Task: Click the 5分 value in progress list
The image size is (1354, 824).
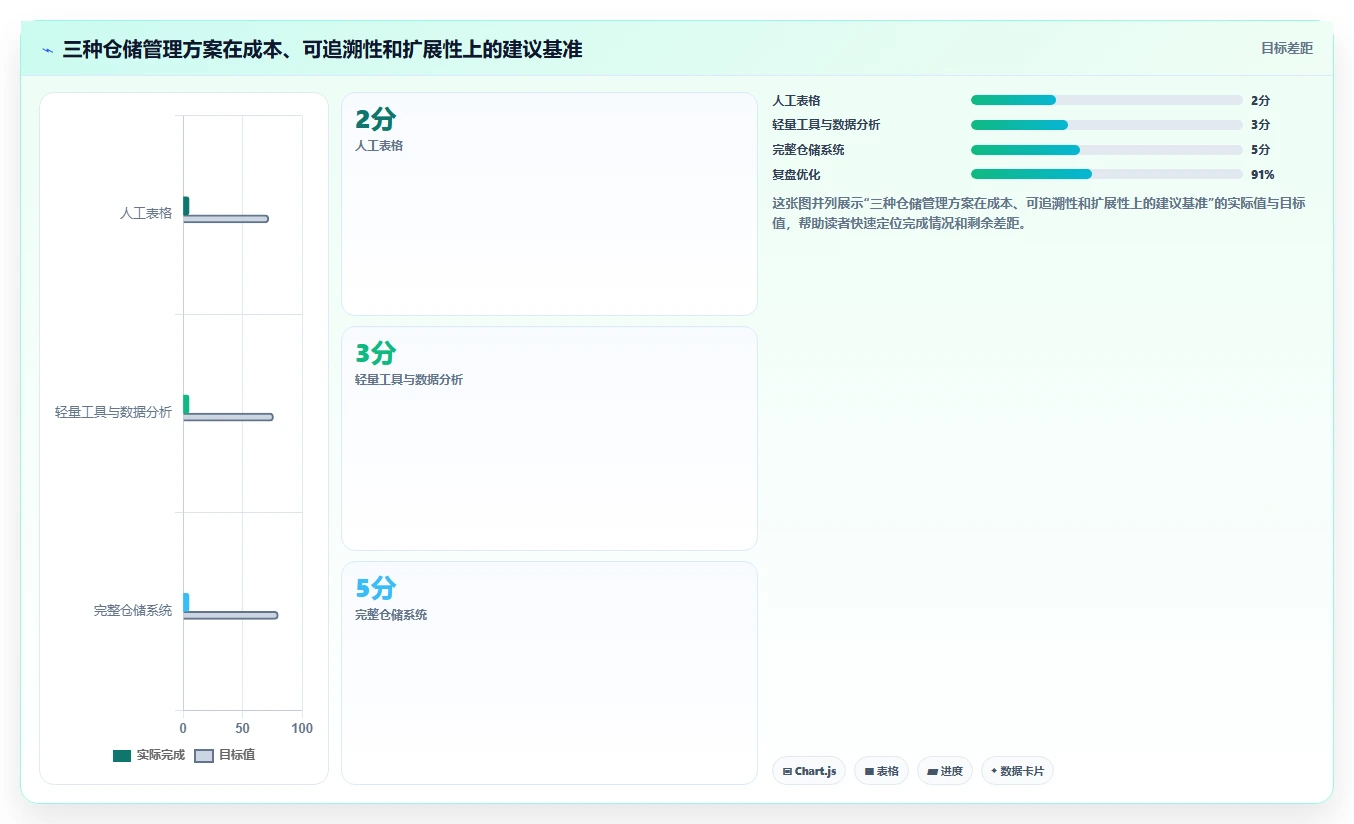Action: point(1260,150)
